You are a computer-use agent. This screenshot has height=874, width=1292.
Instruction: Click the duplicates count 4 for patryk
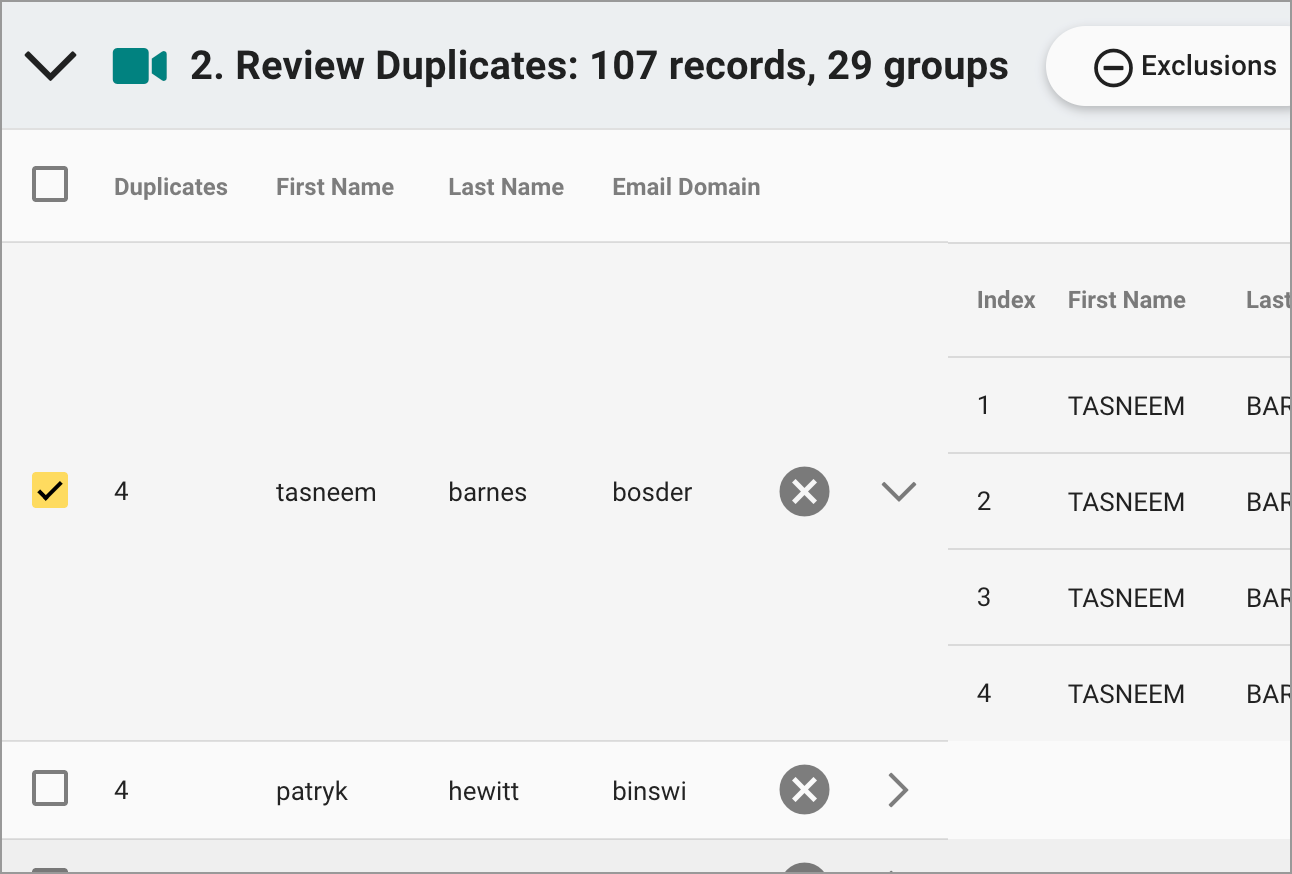(x=121, y=791)
